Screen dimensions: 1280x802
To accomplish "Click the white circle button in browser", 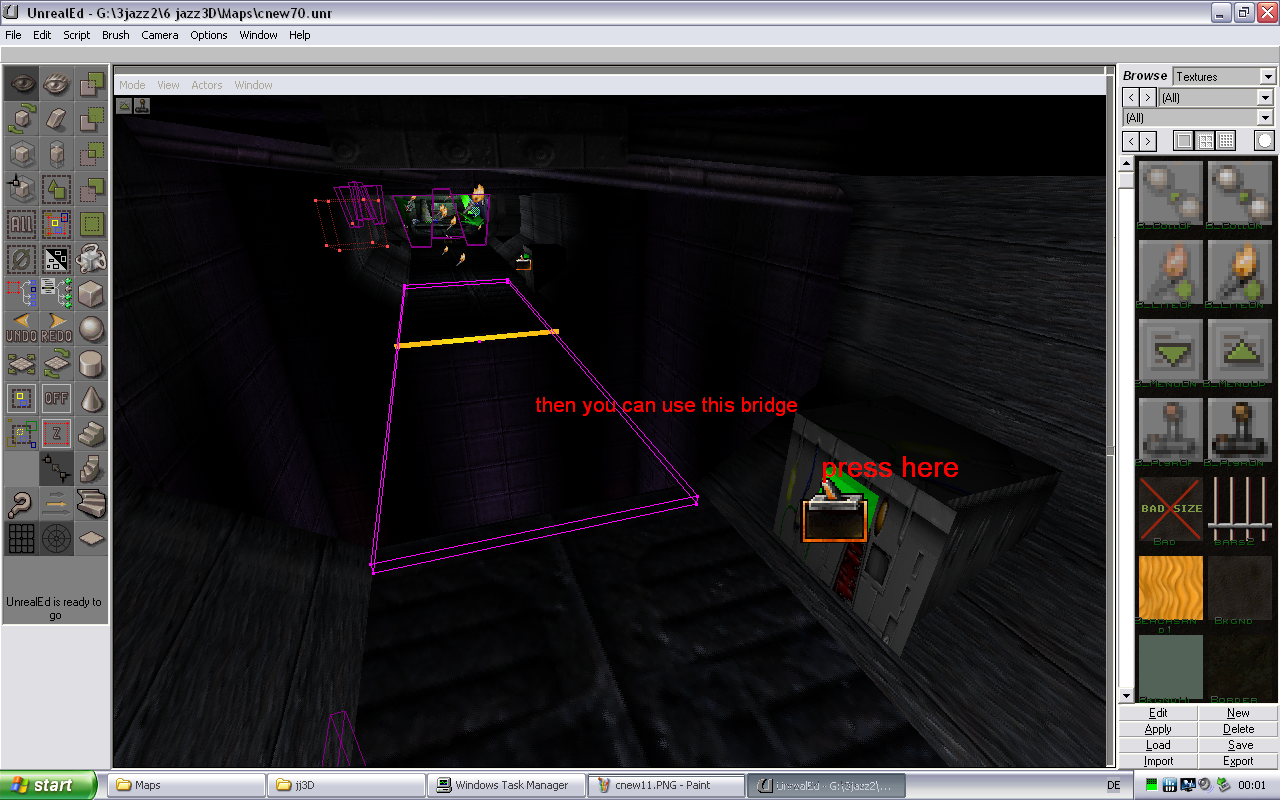I will [x=1265, y=141].
